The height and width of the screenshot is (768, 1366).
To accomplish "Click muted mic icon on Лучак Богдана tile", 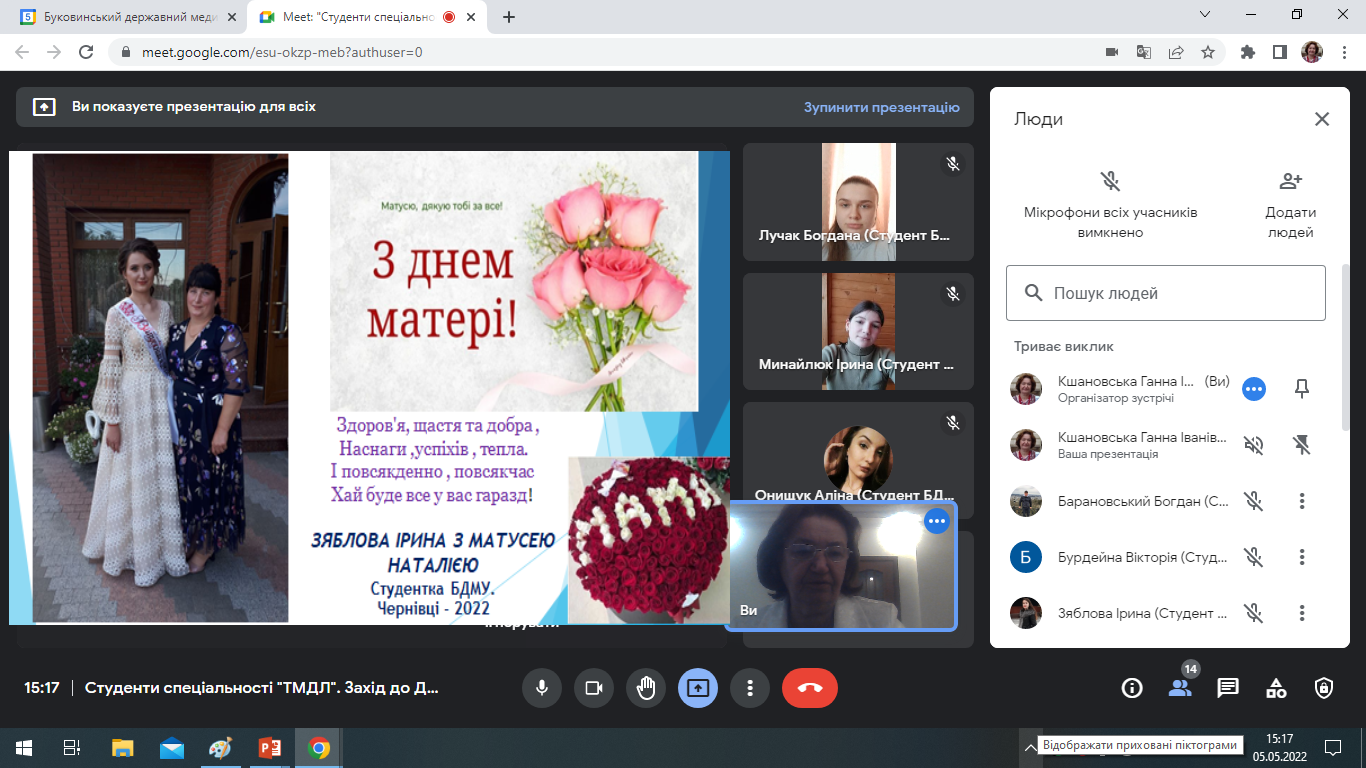I will (x=953, y=163).
